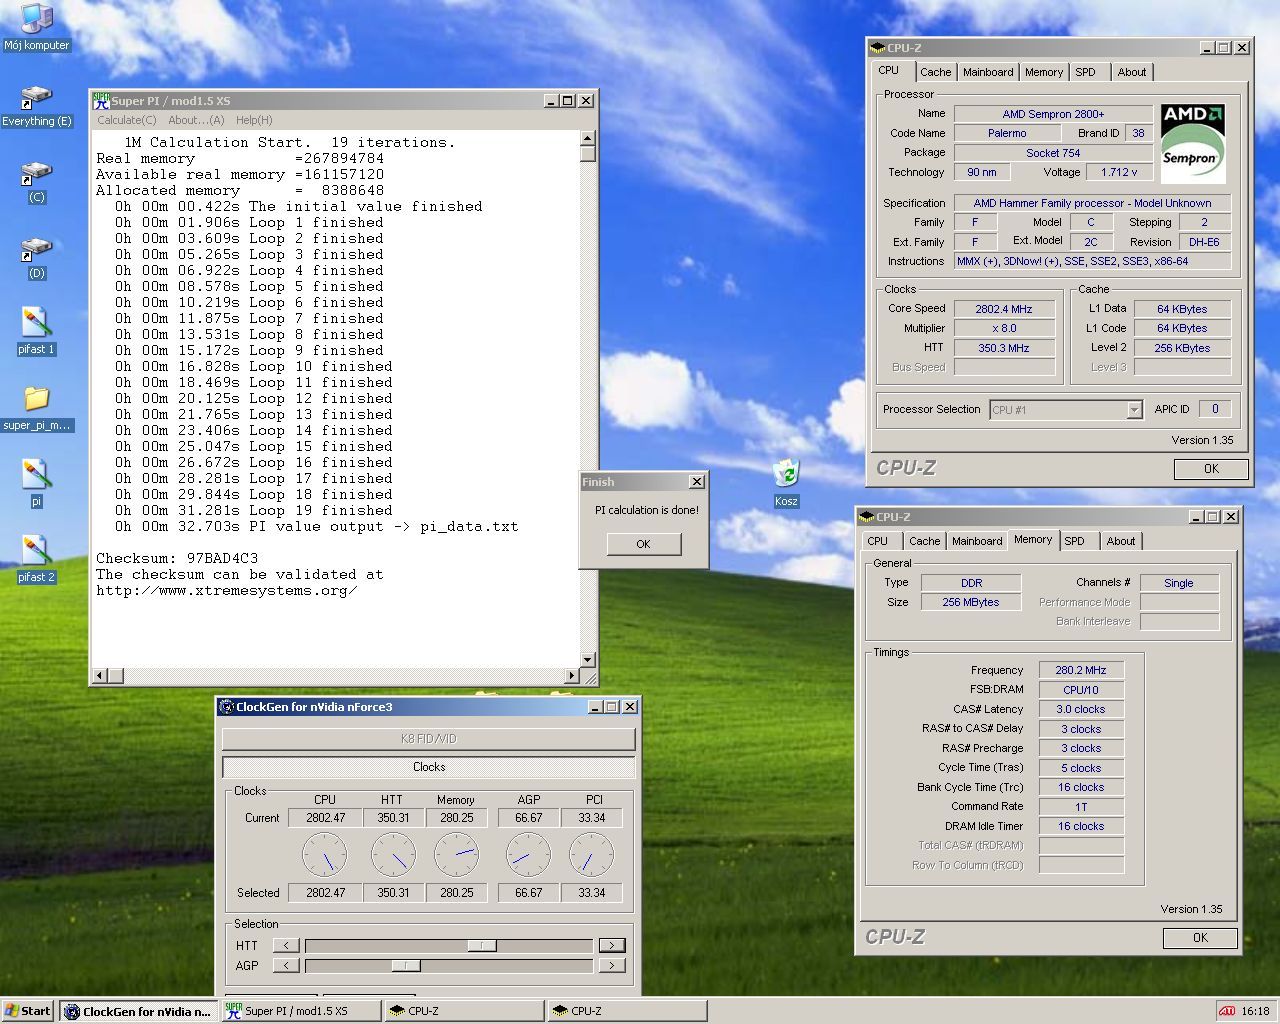Image resolution: width=1280 pixels, height=1024 pixels.
Task: Switch to Cache tab in bottom CPU-Z
Action: pos(924,541)
